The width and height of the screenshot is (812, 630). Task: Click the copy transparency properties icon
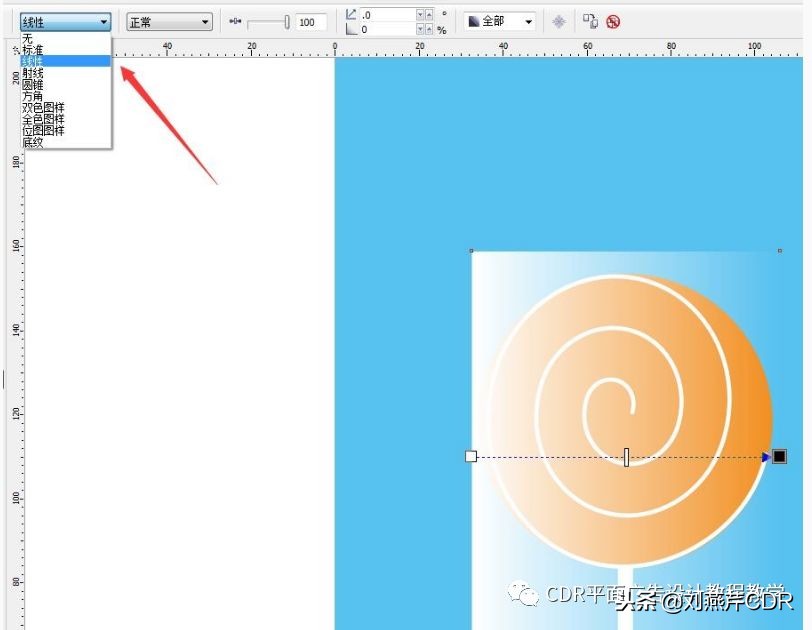point(590,21)
